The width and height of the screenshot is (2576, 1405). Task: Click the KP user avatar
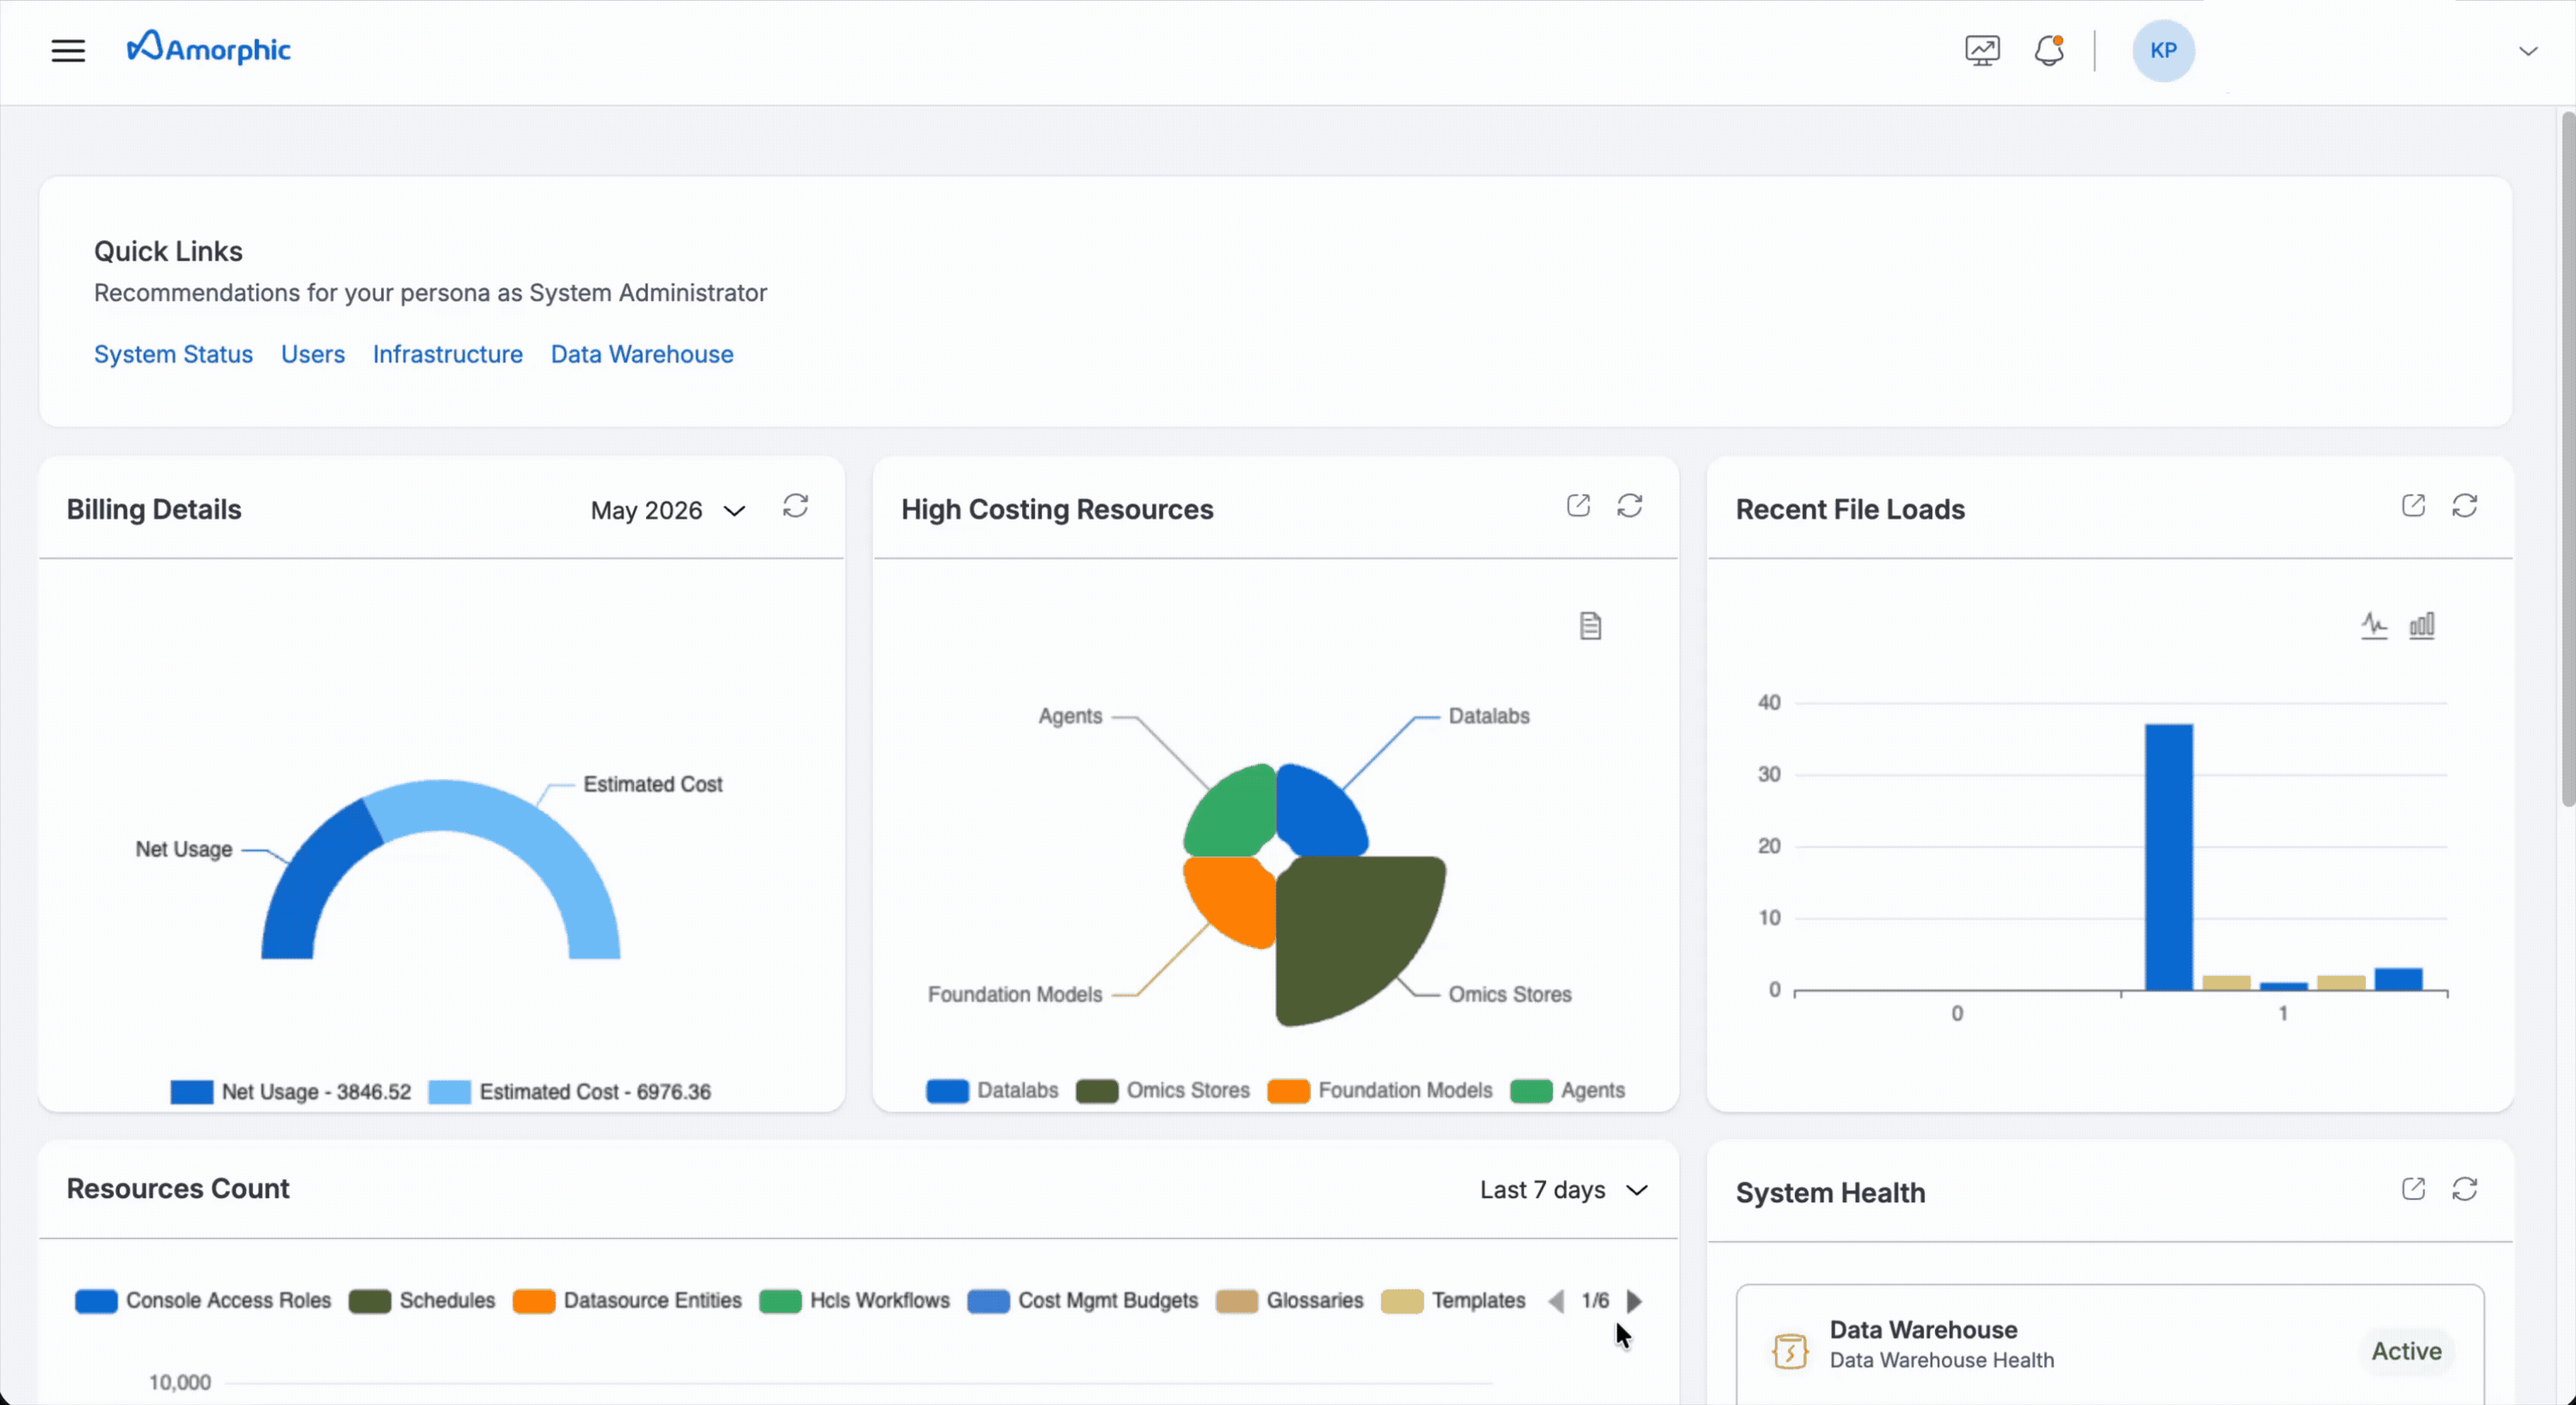(2163, 50)
